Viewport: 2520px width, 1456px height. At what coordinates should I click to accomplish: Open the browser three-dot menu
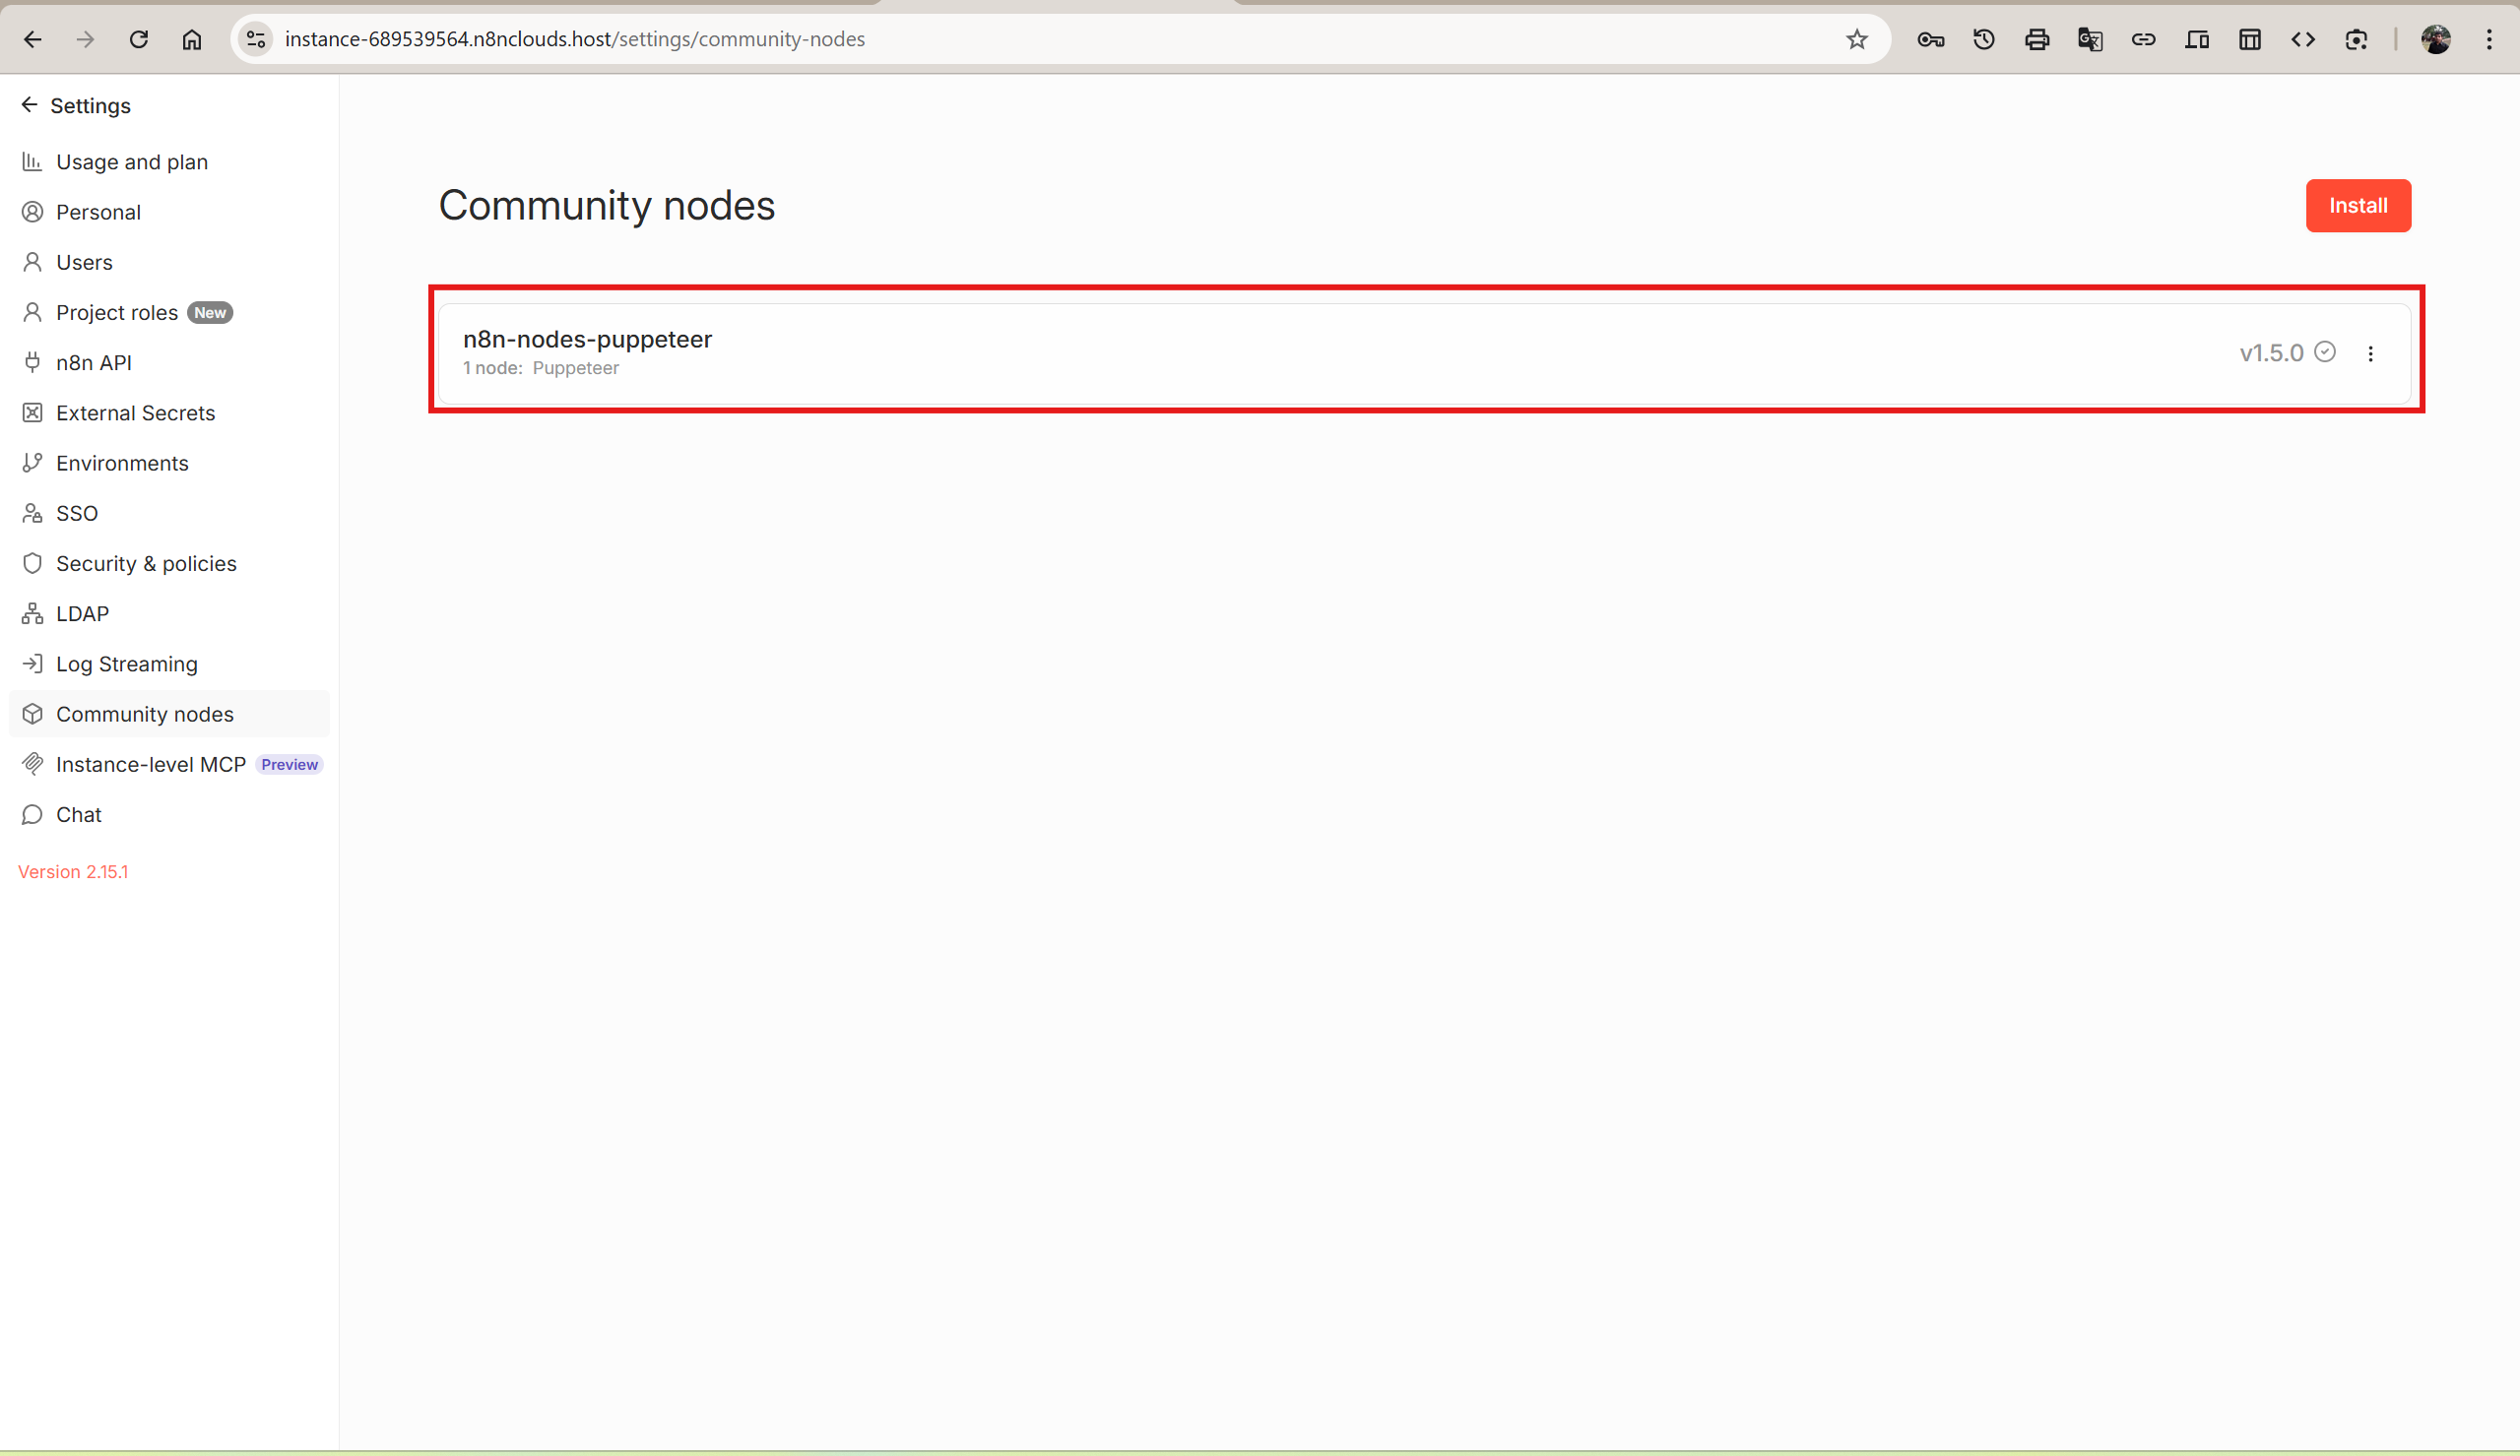point(2490,39)
